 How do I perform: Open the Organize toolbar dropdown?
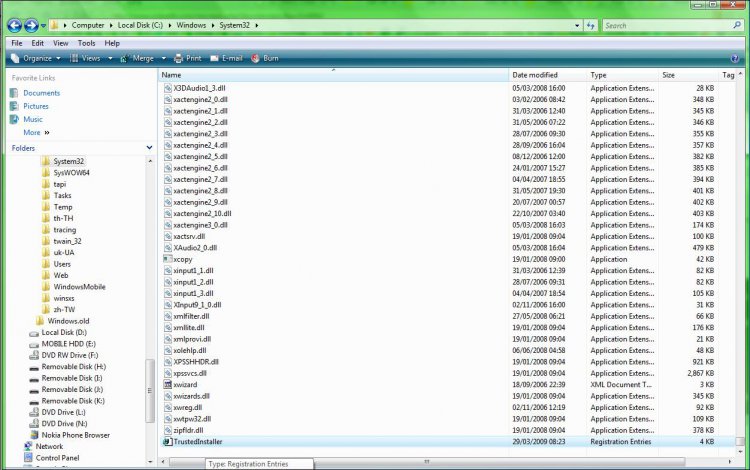36,58
